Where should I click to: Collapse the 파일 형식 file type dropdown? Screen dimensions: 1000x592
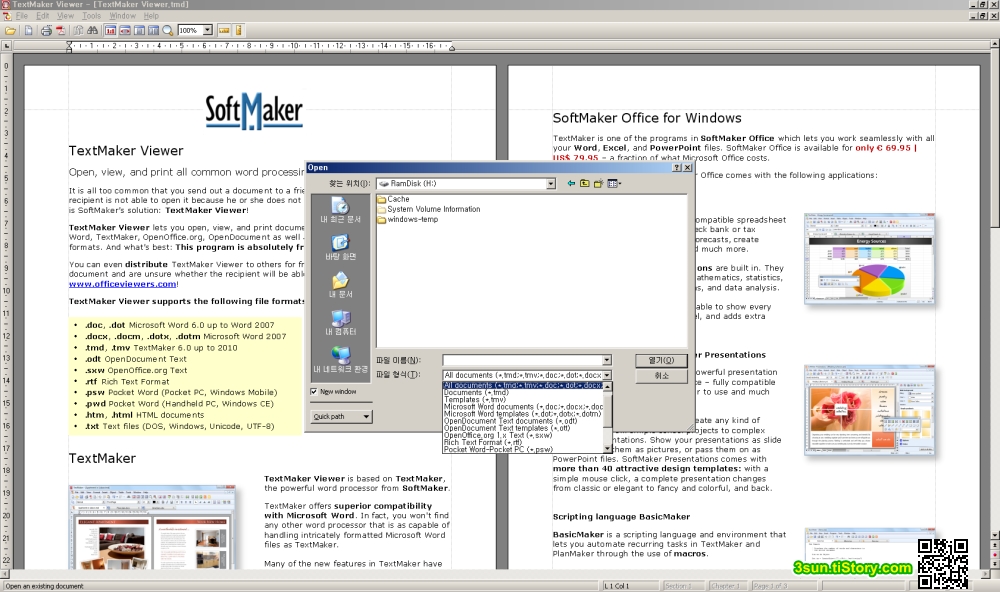click(x=607, y=375)
